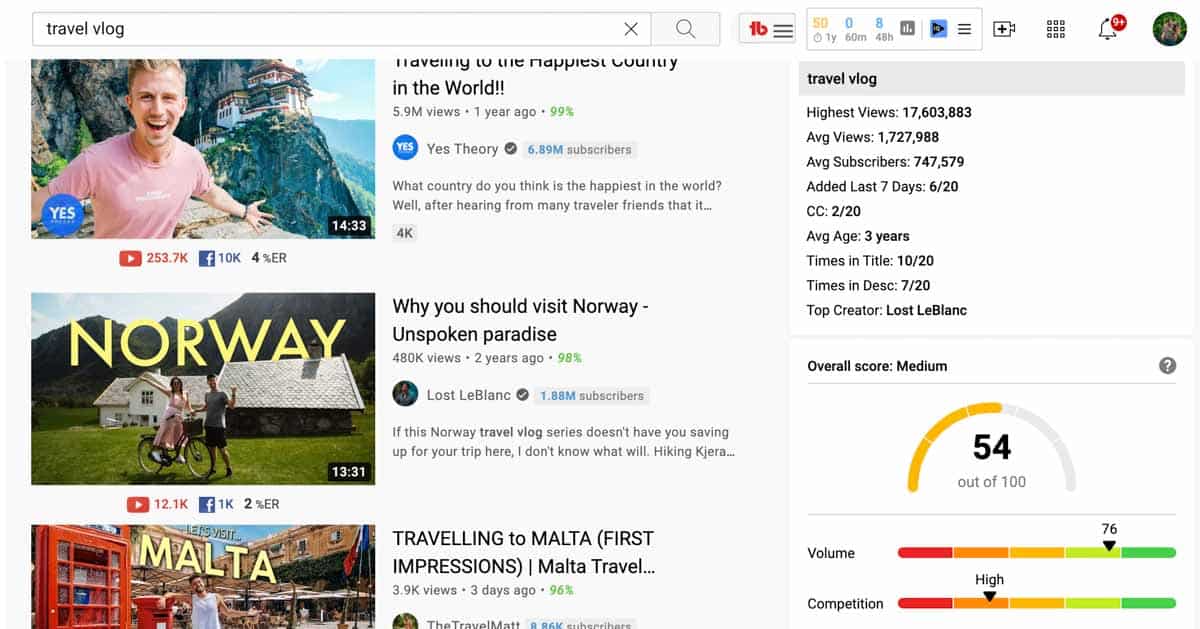Screen dimensions: 1200x629
Task: Click the Volume bar marker at 76
Action: [x=1109, y=546]
